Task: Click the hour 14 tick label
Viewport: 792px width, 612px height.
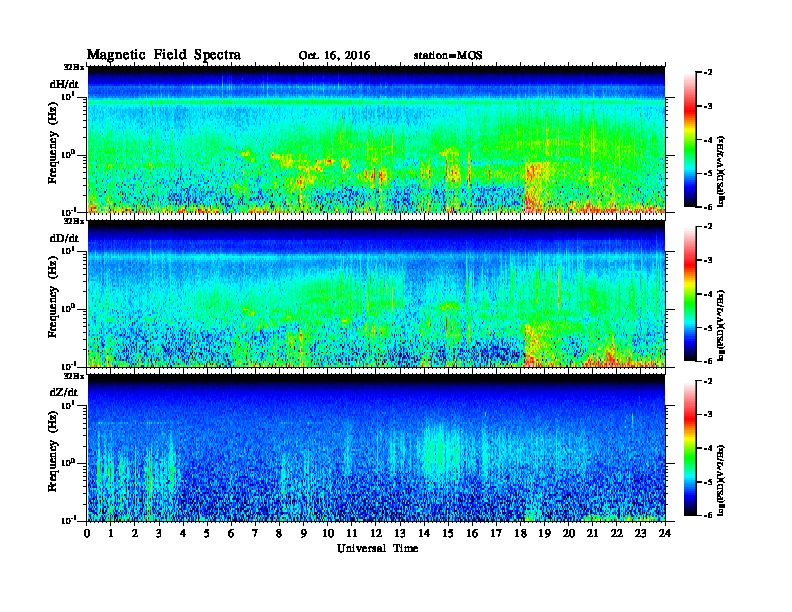Action: tap(424, 533)
